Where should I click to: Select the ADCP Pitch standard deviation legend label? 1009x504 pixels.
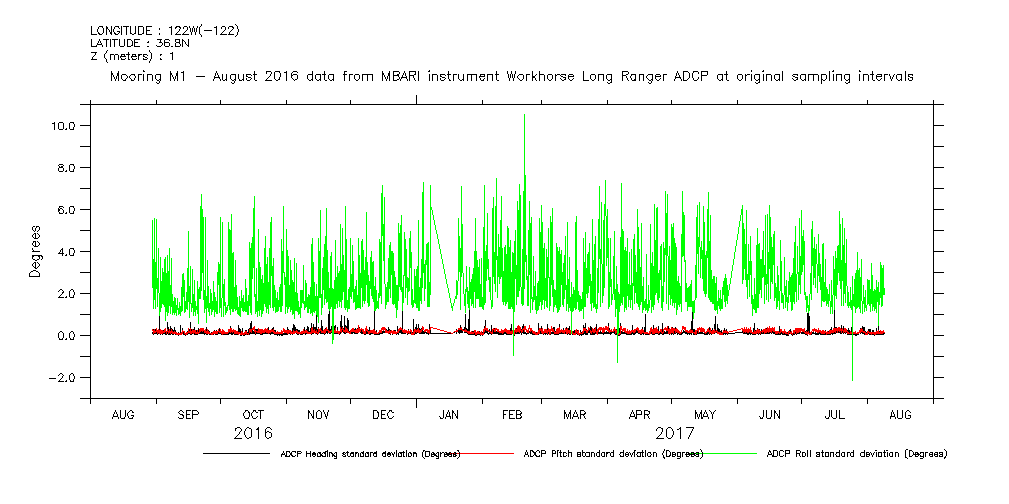[613, 454]
